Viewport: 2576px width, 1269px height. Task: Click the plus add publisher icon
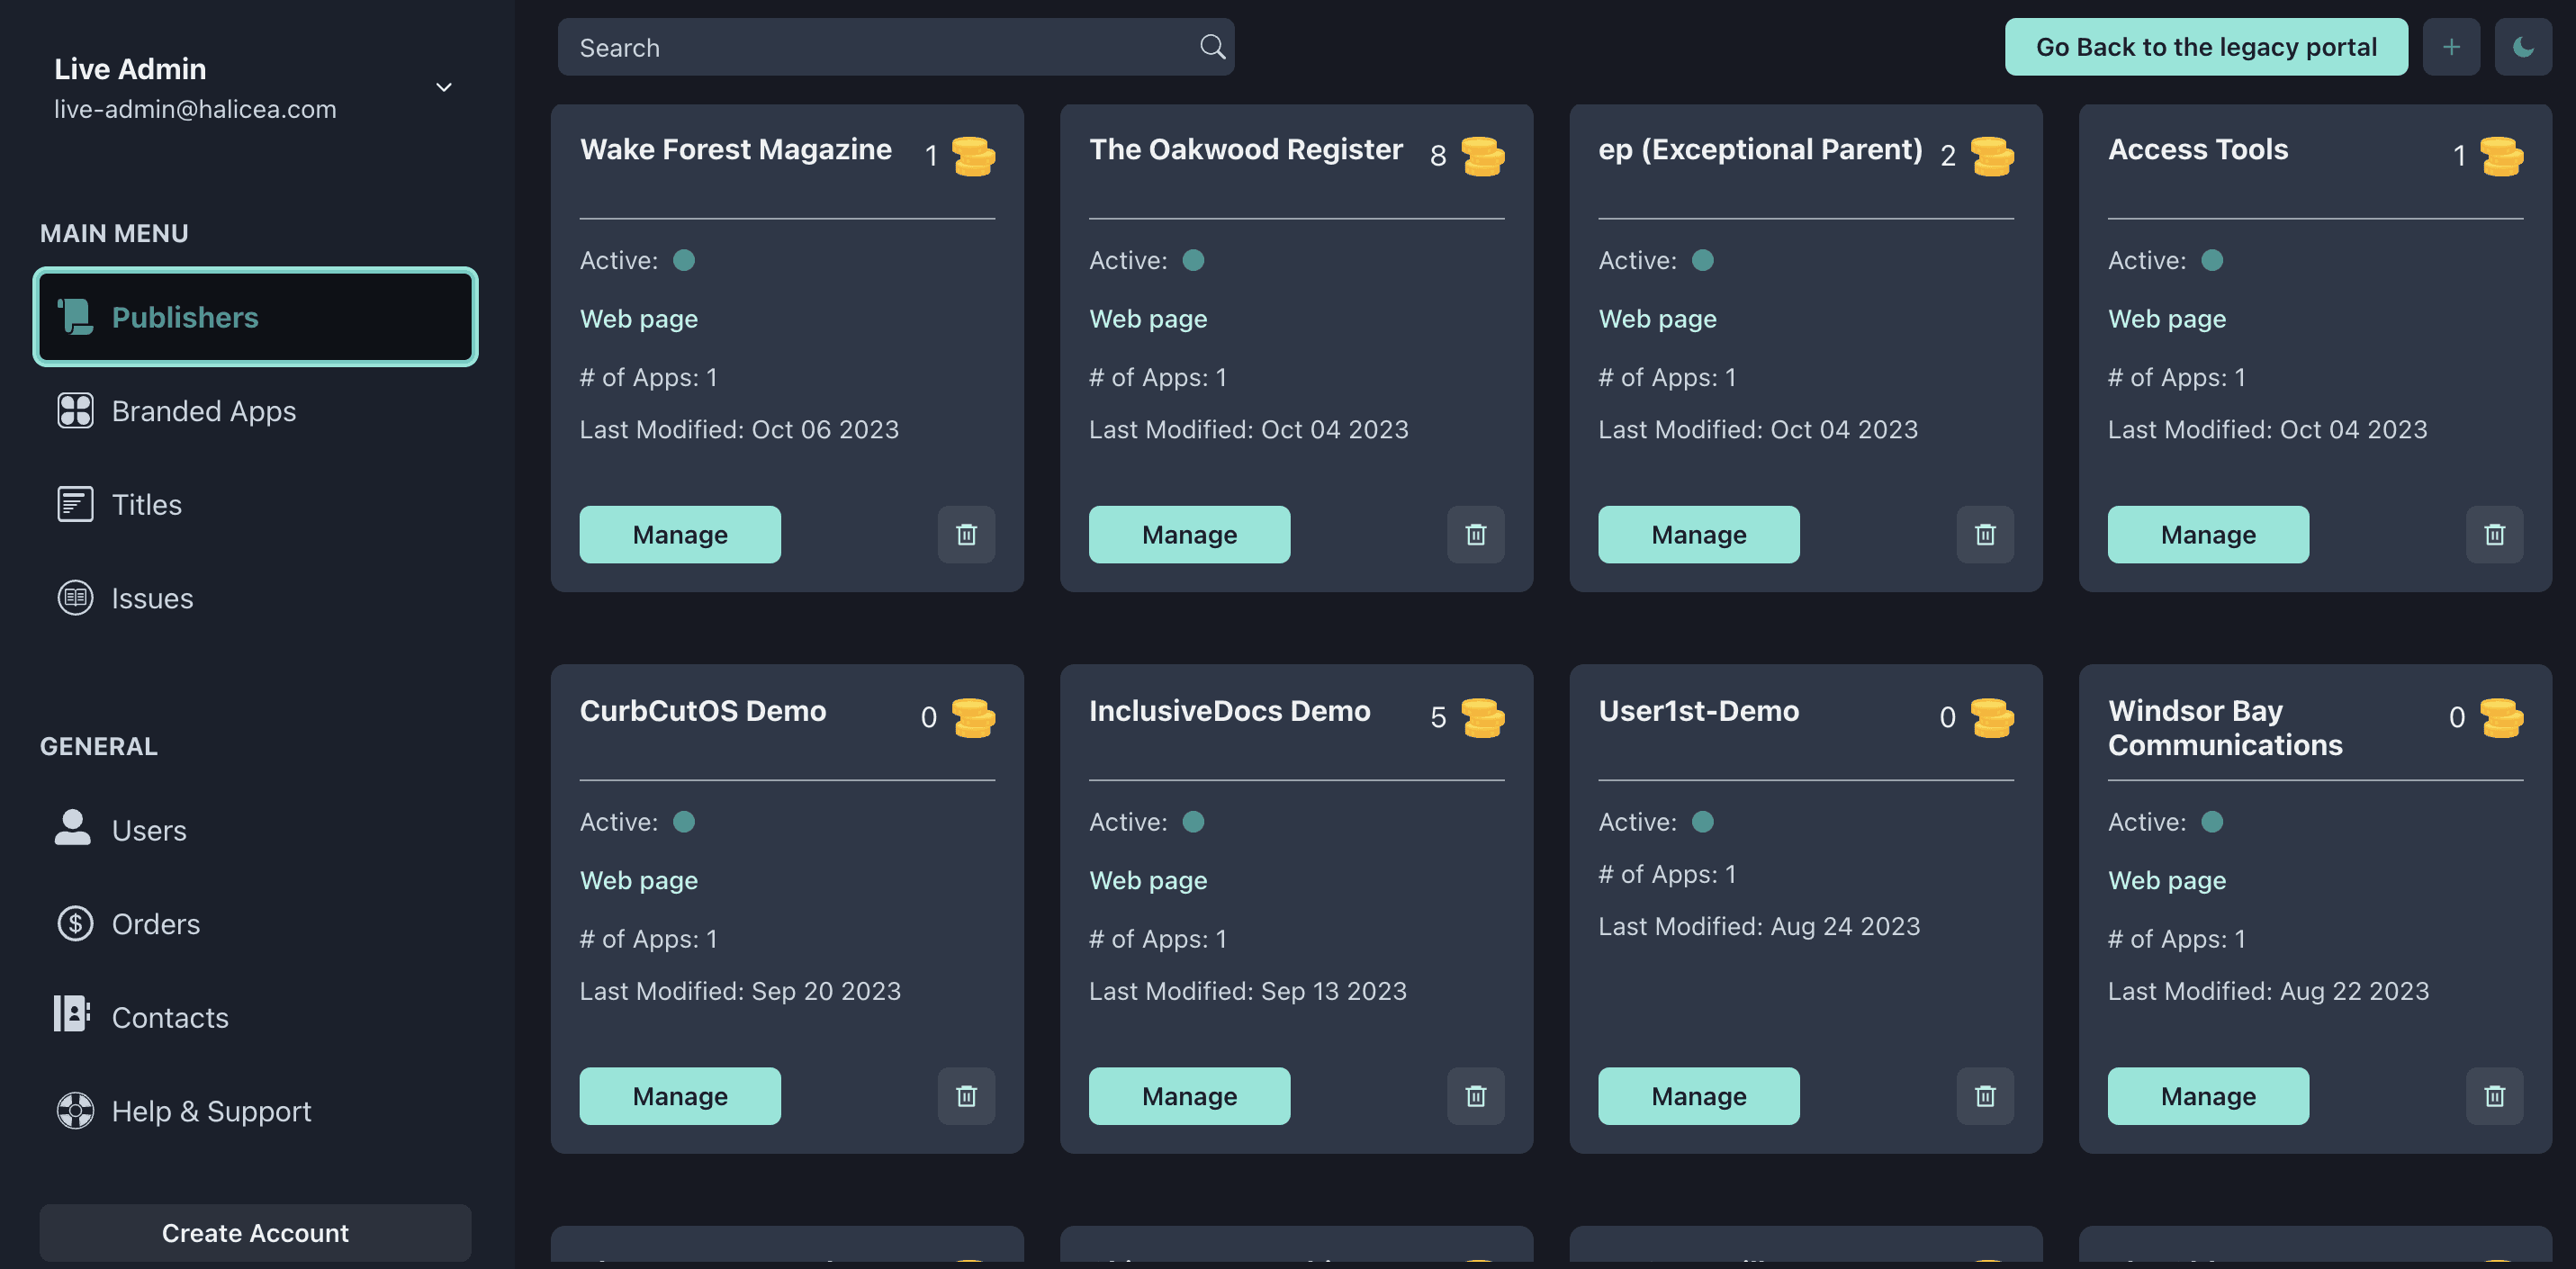[x=2450, y=47]
